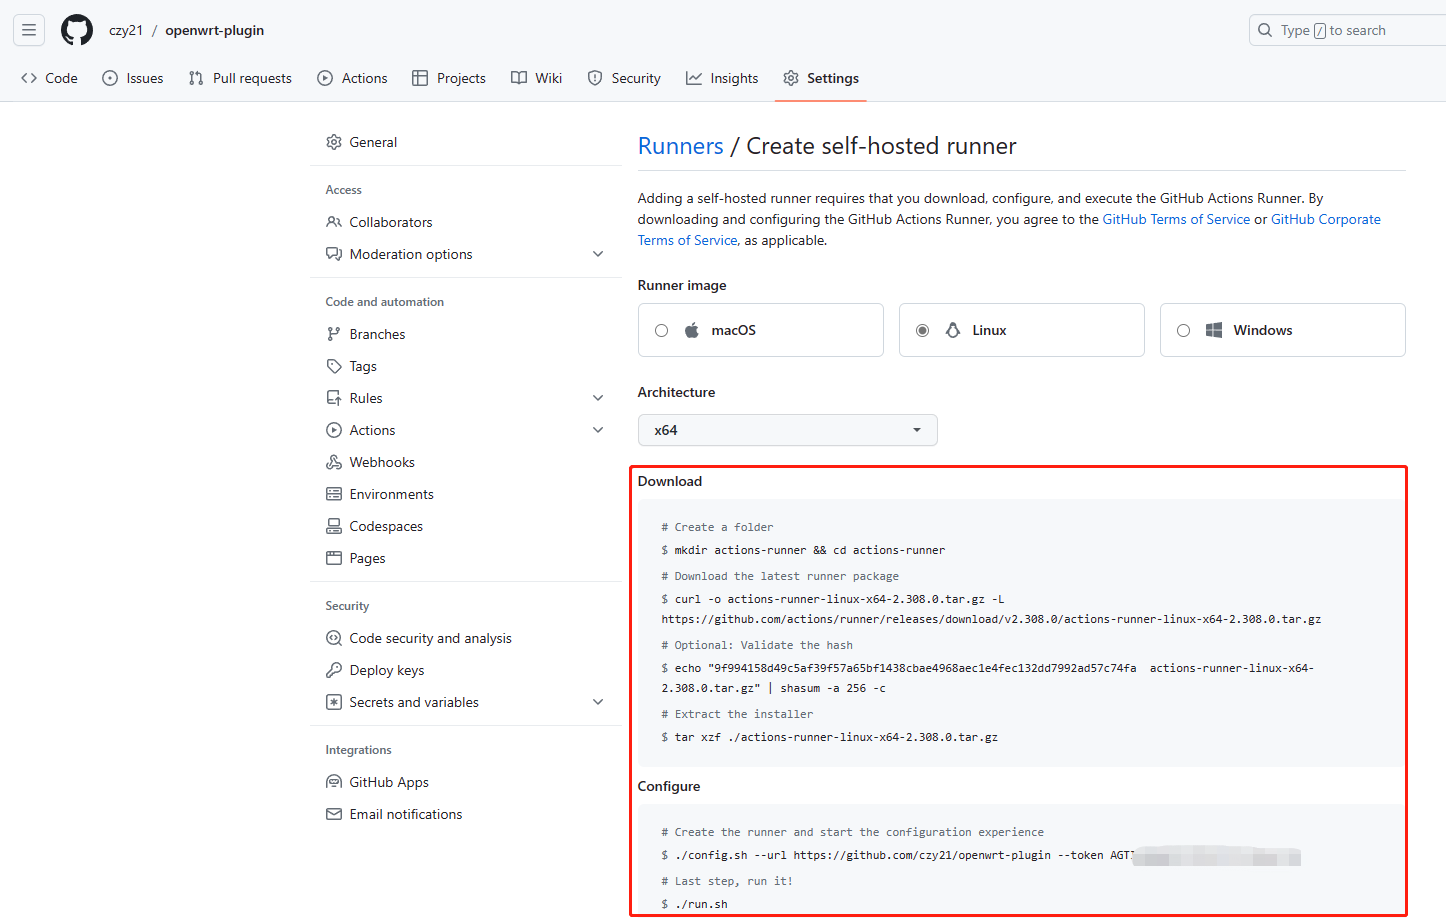Expand the Moderation options section
The width and height of the screenshot is (1446, 918).
597,254
